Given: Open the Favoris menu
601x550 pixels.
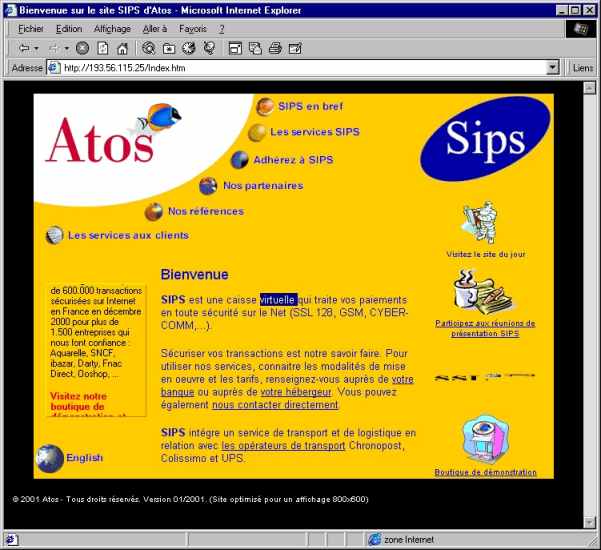Looking at the screenshot, I should point(193,29).
